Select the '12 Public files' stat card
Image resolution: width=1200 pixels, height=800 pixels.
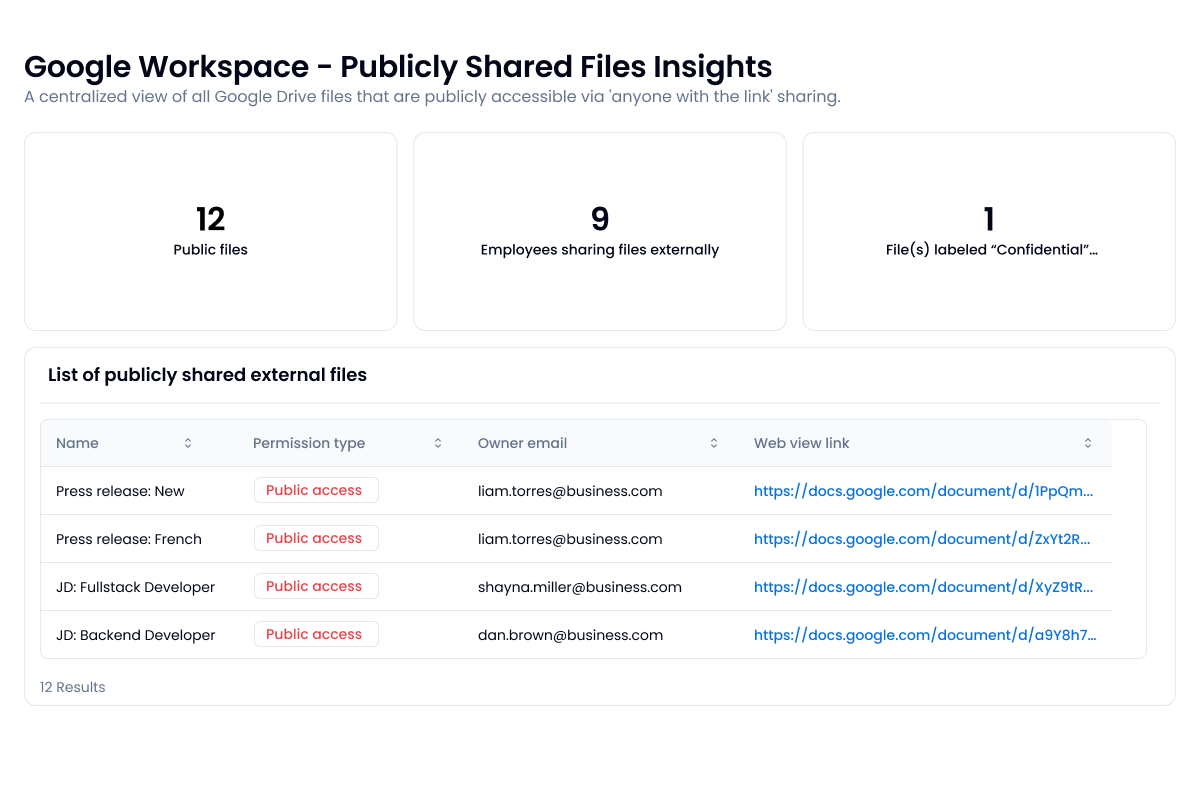210,231
